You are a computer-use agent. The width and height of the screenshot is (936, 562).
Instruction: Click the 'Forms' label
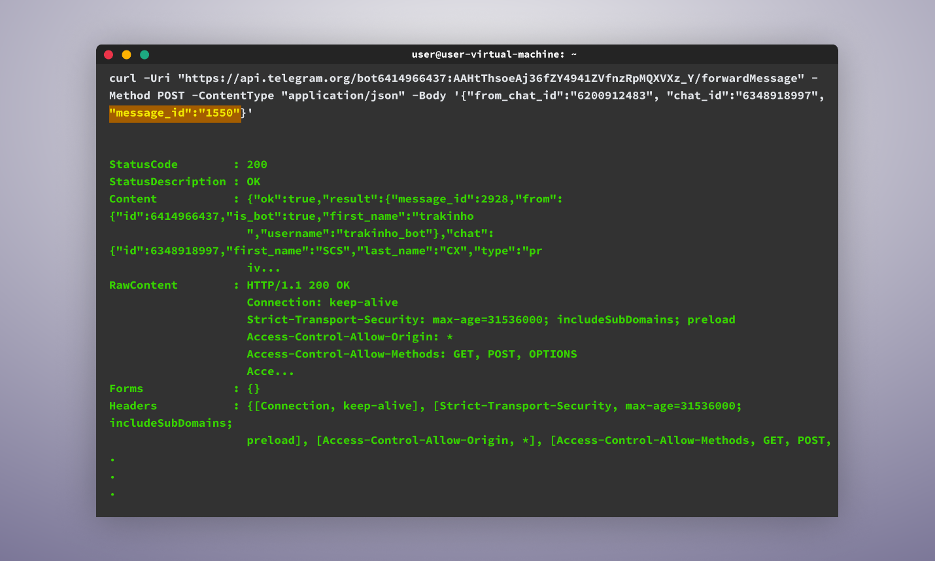[126, 389]
